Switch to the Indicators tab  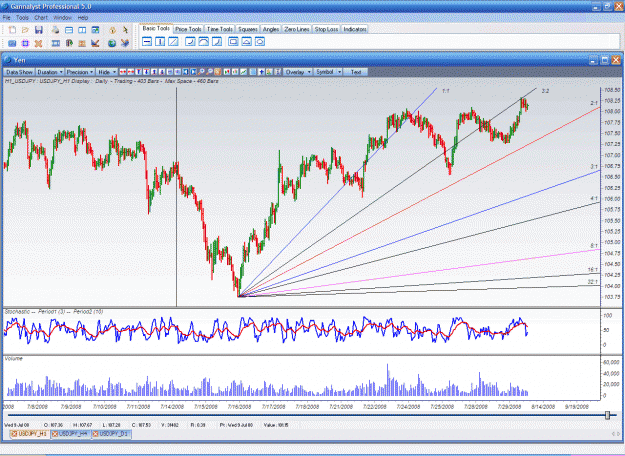[x=355, y=29]
